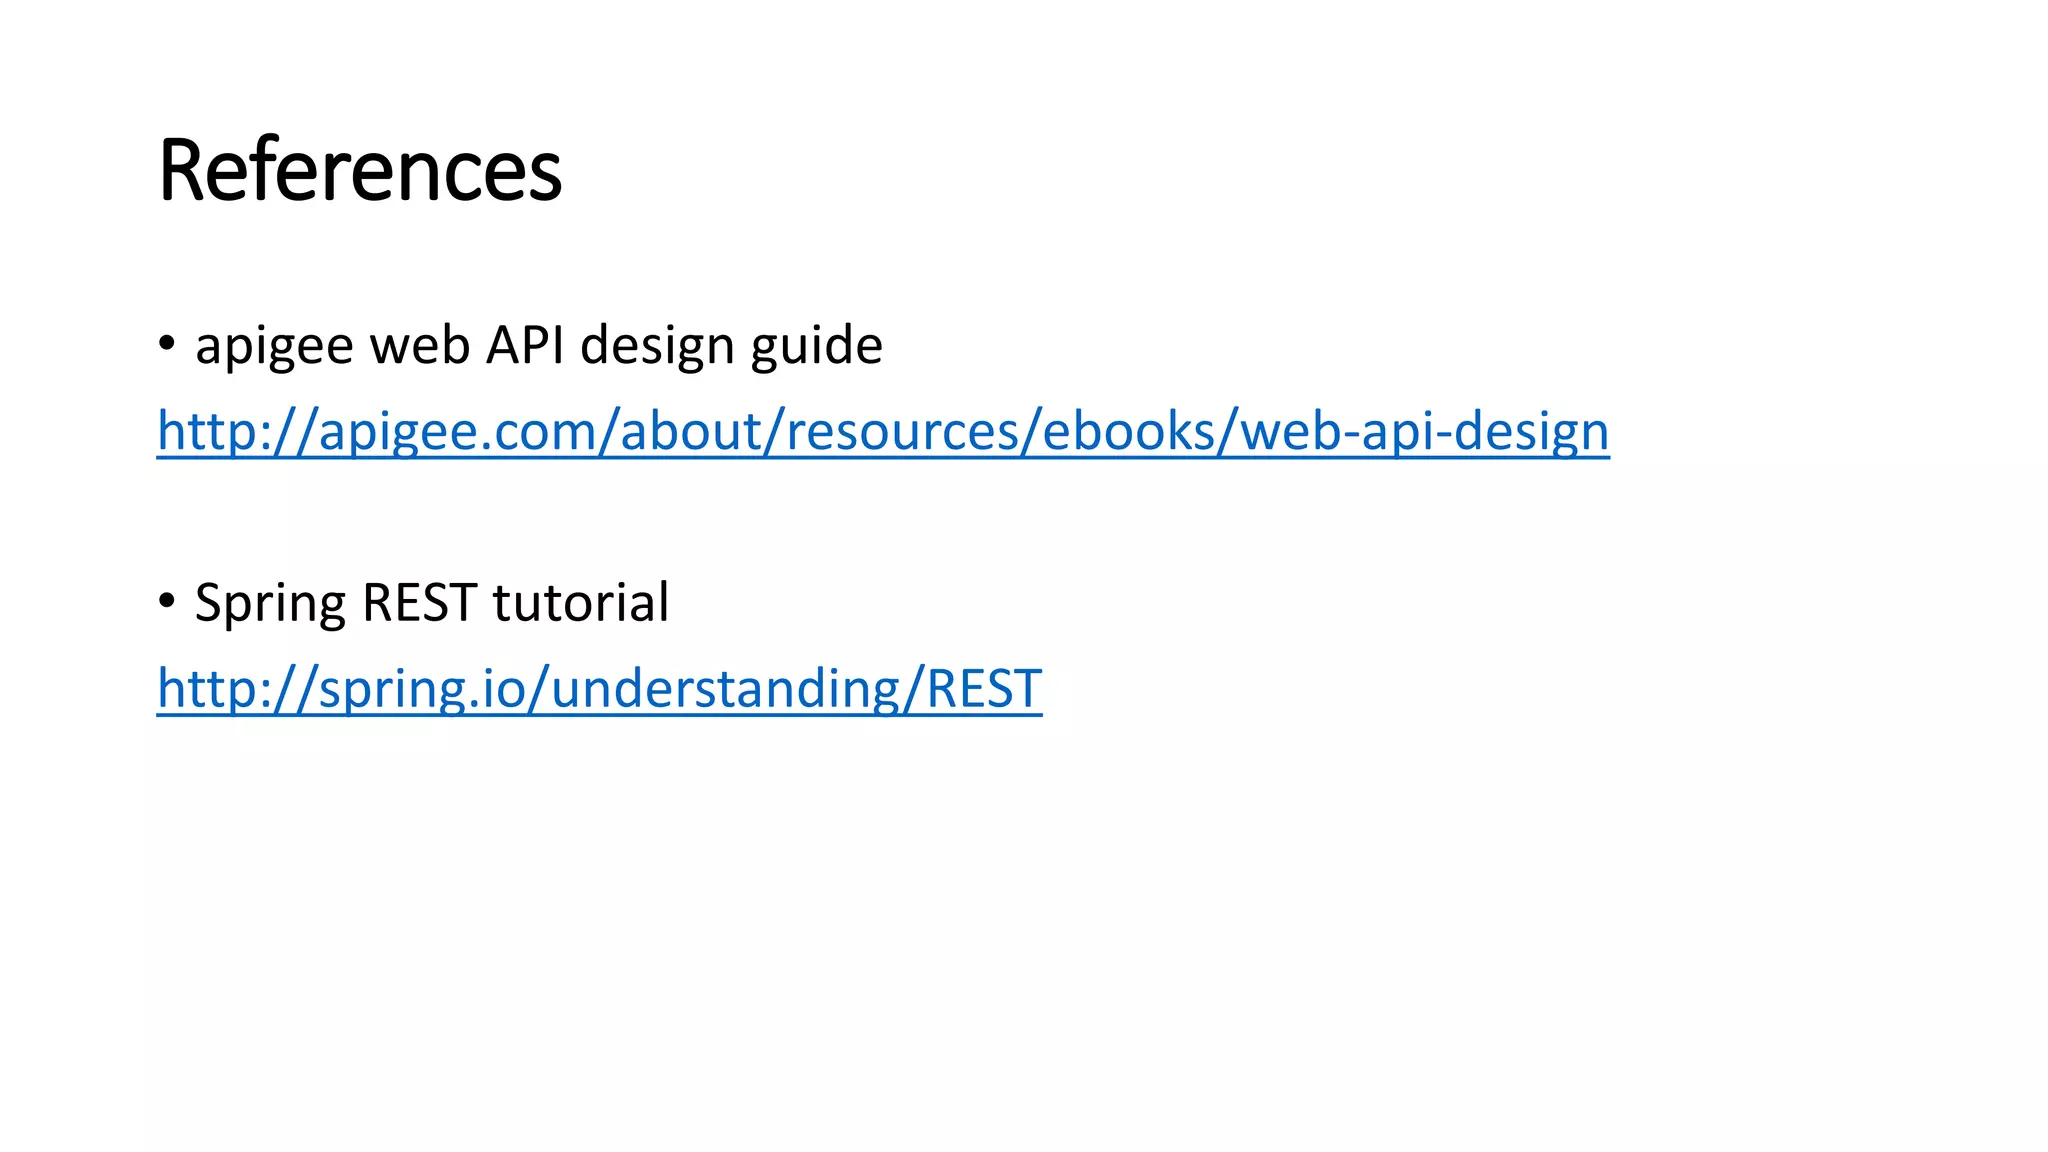Open the spring.io understanding REST link
Viewport: 2048px width, 1152px height.
(x=600, y=689)
